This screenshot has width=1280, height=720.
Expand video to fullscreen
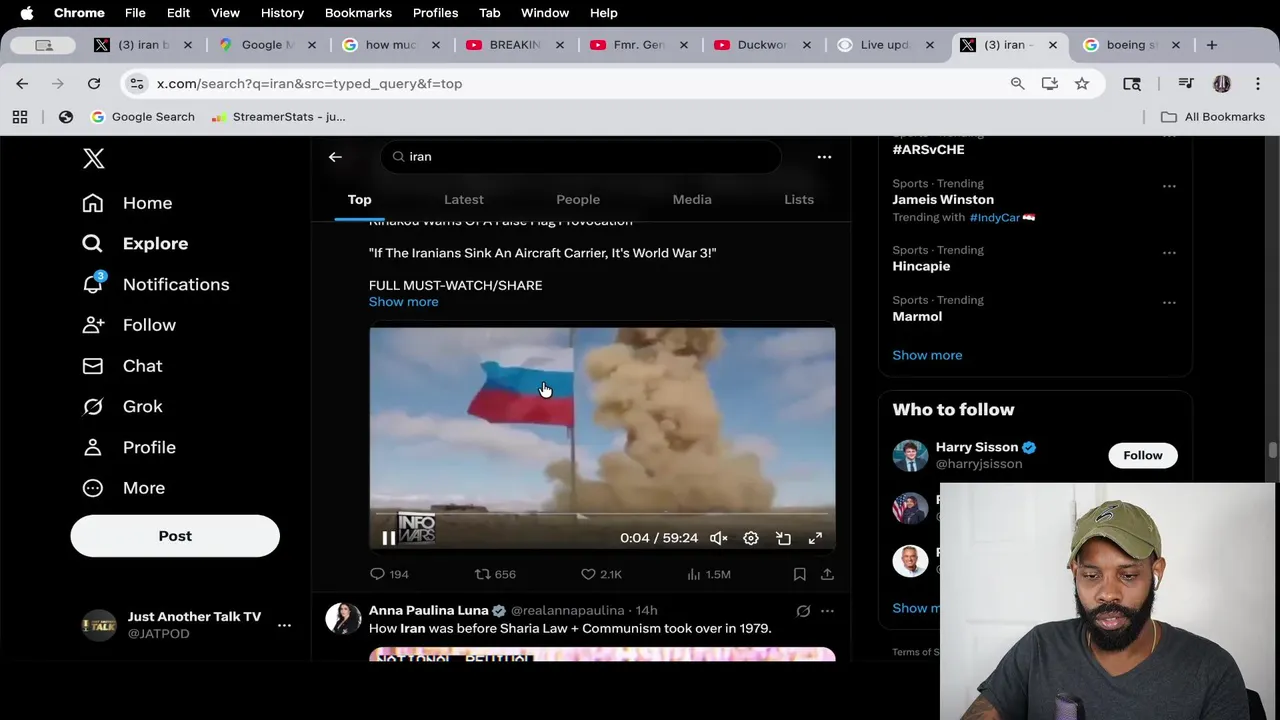(815, 538)
